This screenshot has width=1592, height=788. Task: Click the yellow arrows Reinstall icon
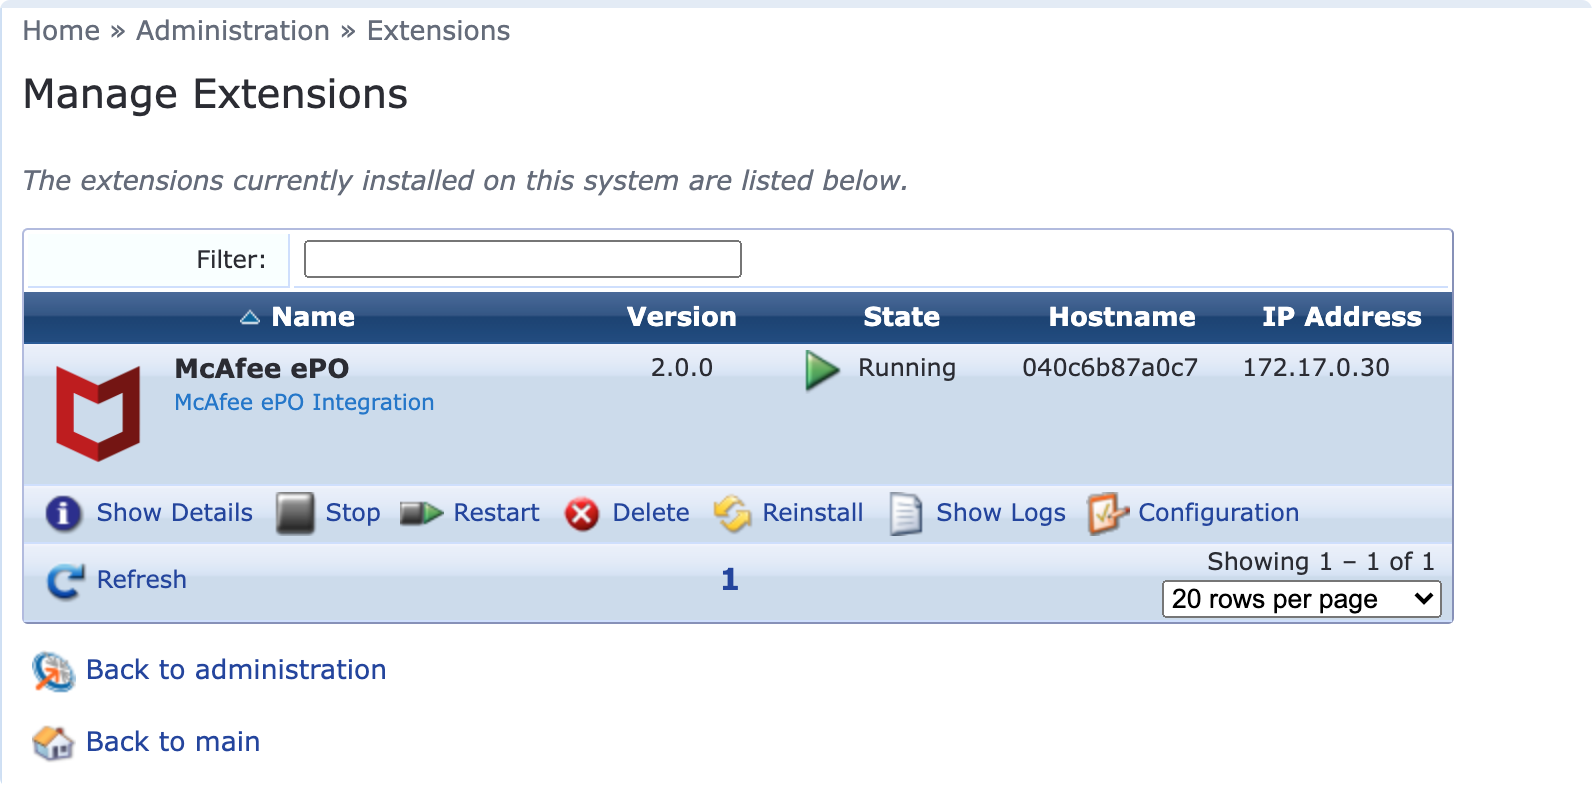coord(732,513)
